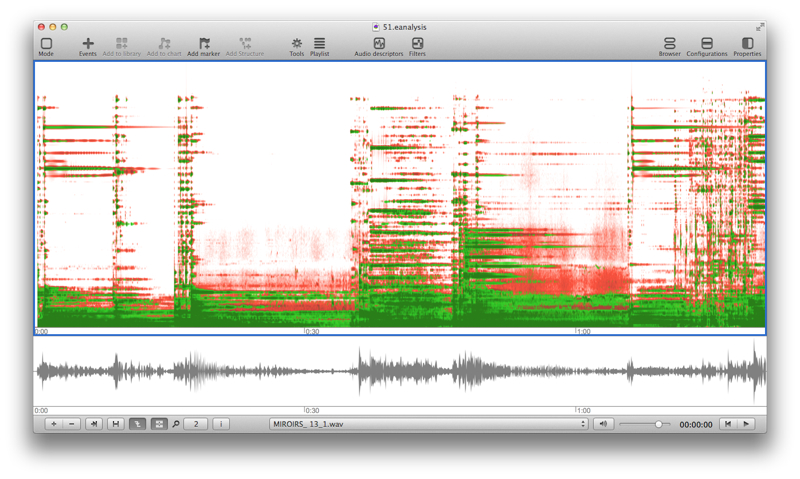Screen dimensions: 800x479
Task: Show the Configurations panel
Action: click(707, 43)
